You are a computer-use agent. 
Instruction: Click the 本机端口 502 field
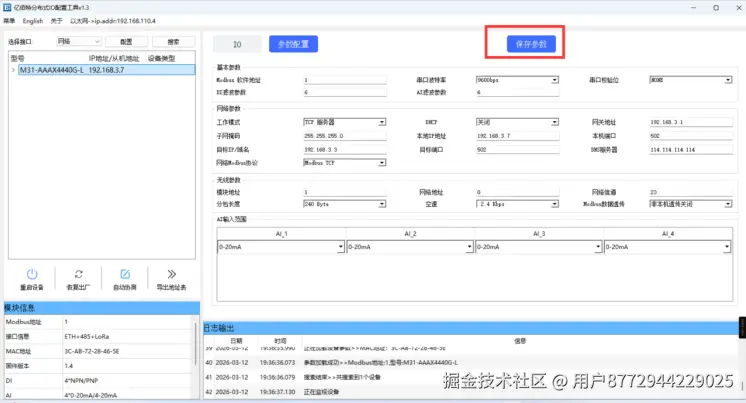pos(691,136)
